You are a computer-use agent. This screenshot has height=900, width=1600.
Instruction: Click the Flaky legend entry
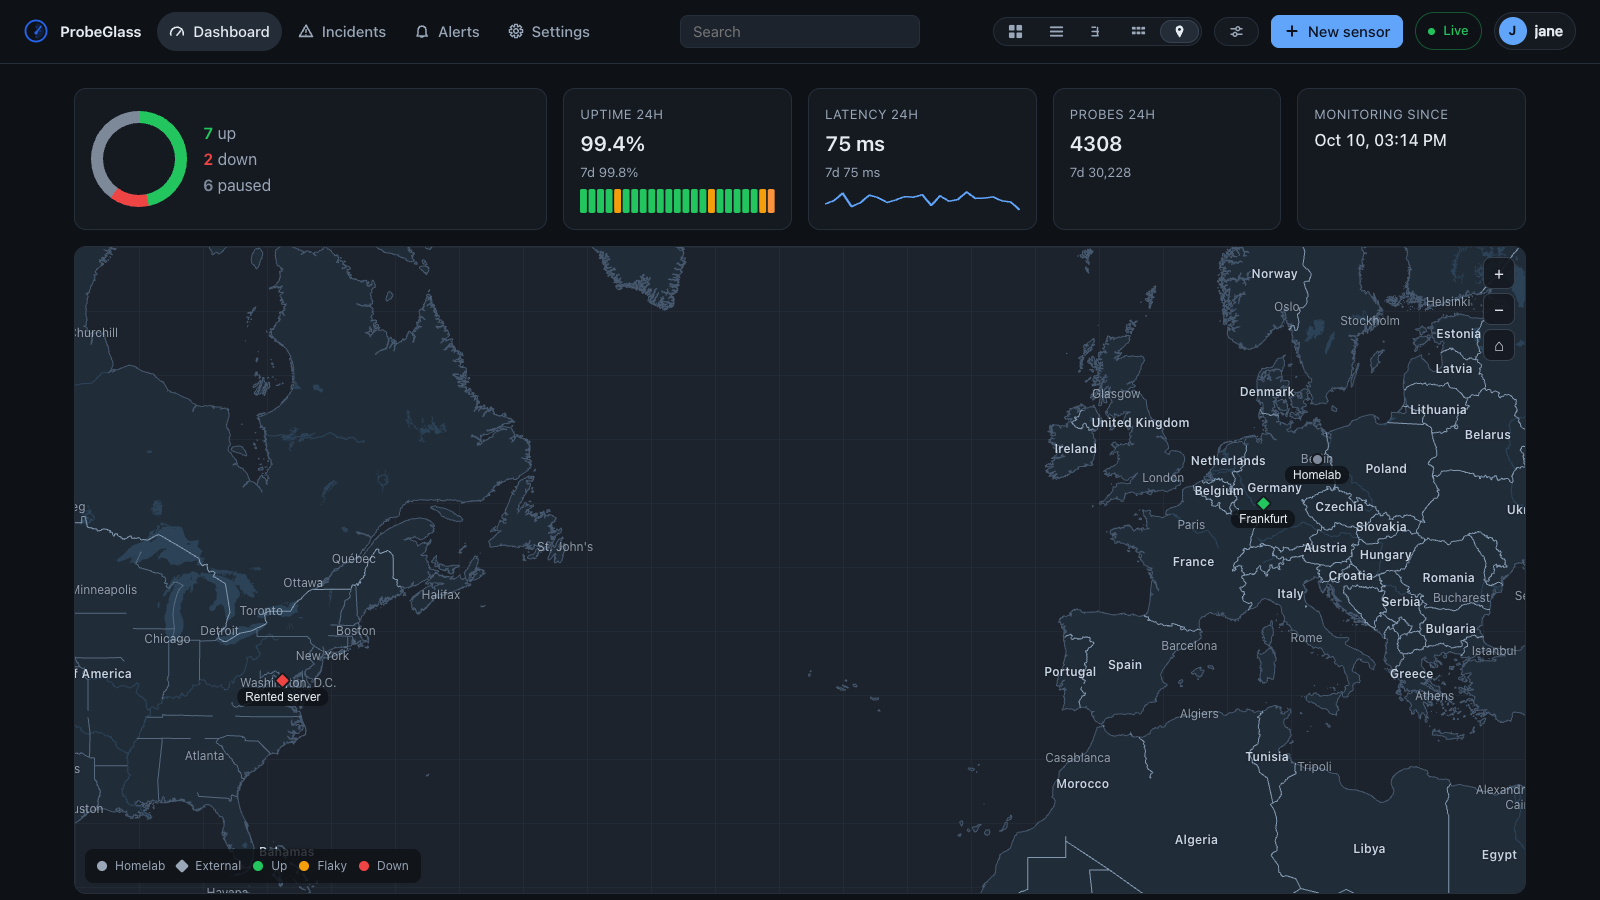[323, 866]
